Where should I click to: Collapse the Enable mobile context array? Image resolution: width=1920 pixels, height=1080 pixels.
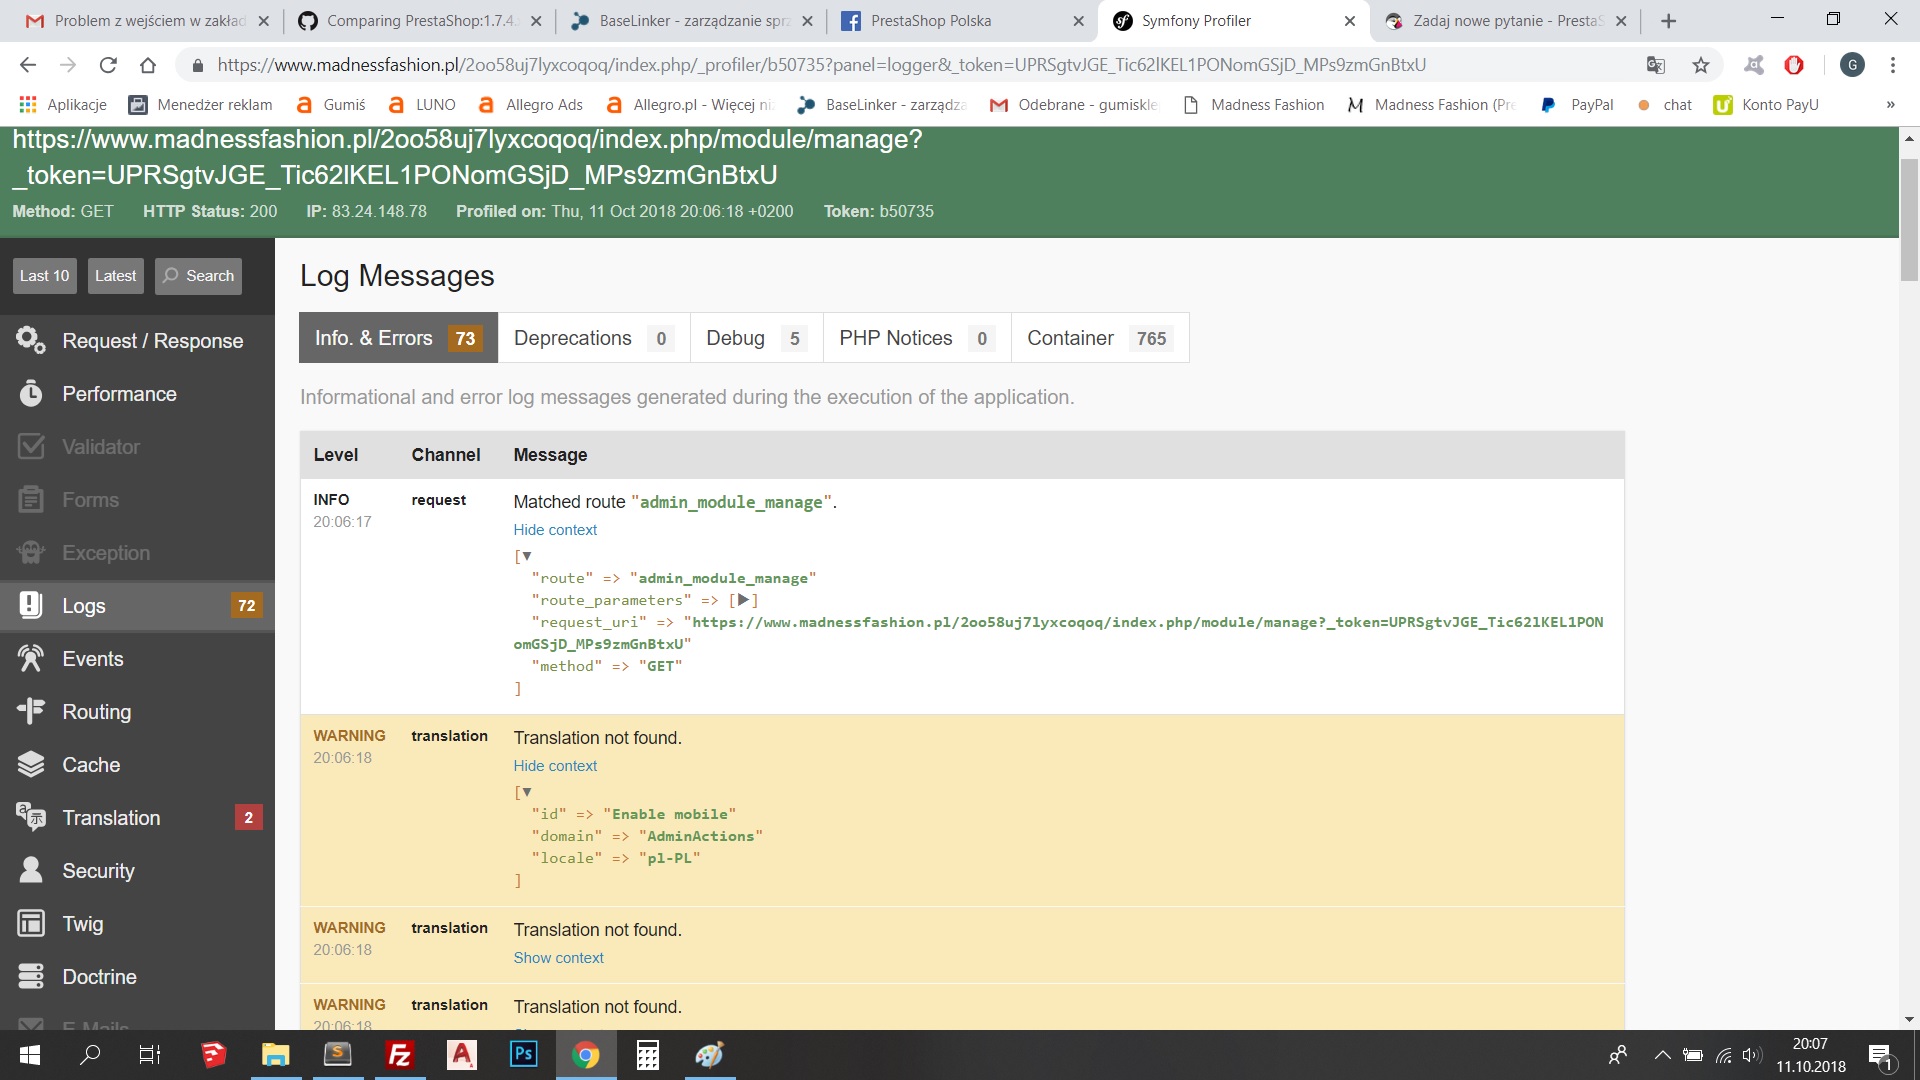click(526, 792)
